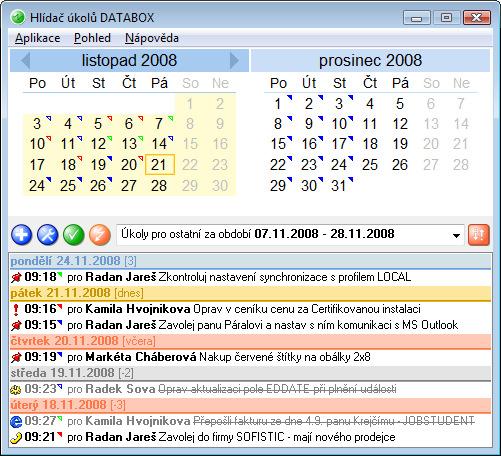This screenshot has height=456, width=501.
Task: Advance to next month with right arrow
Action: (x=234, y=61)
